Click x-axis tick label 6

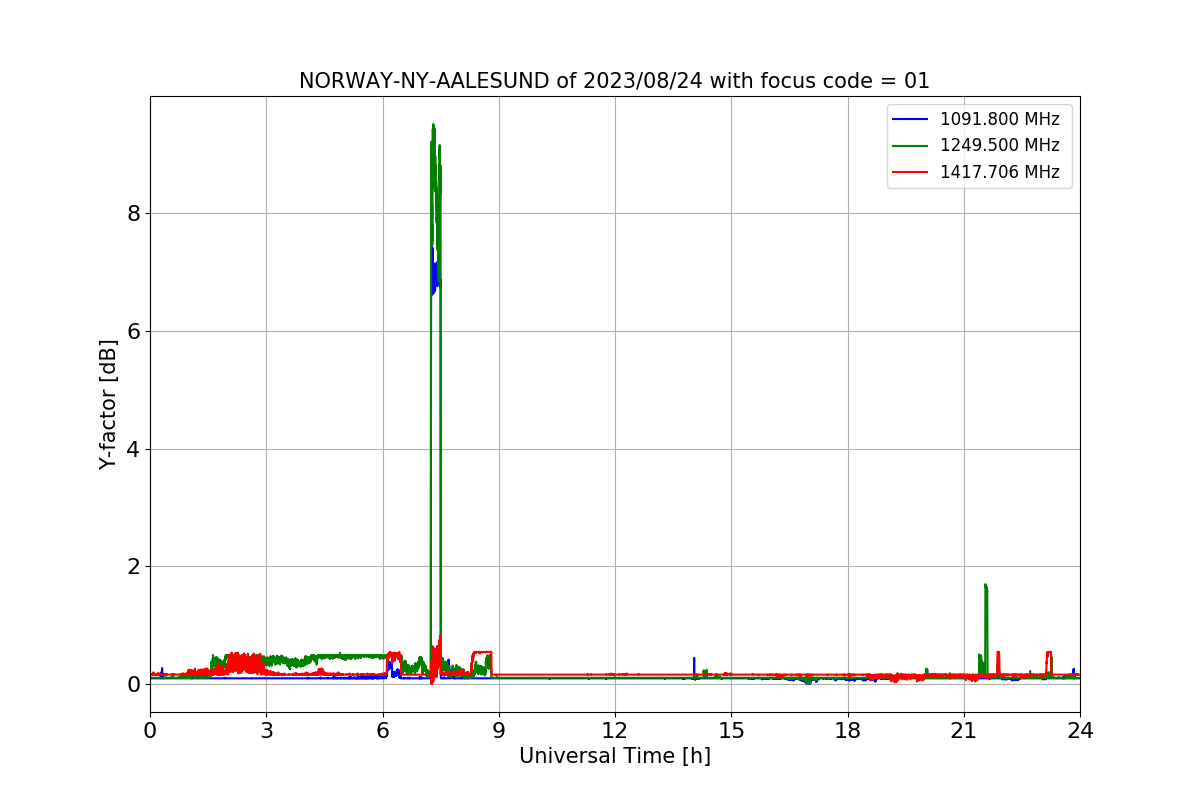(382, 731)
